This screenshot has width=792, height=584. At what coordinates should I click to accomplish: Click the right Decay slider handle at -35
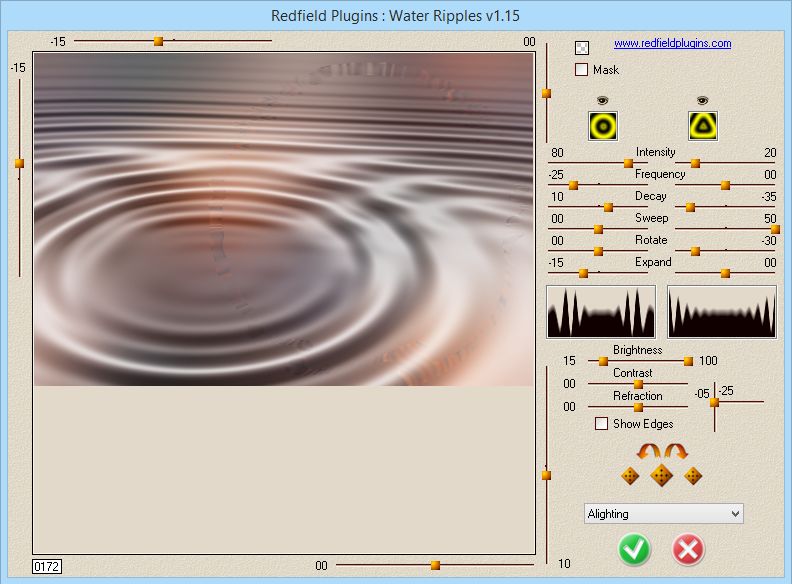[x=690, y=208]
